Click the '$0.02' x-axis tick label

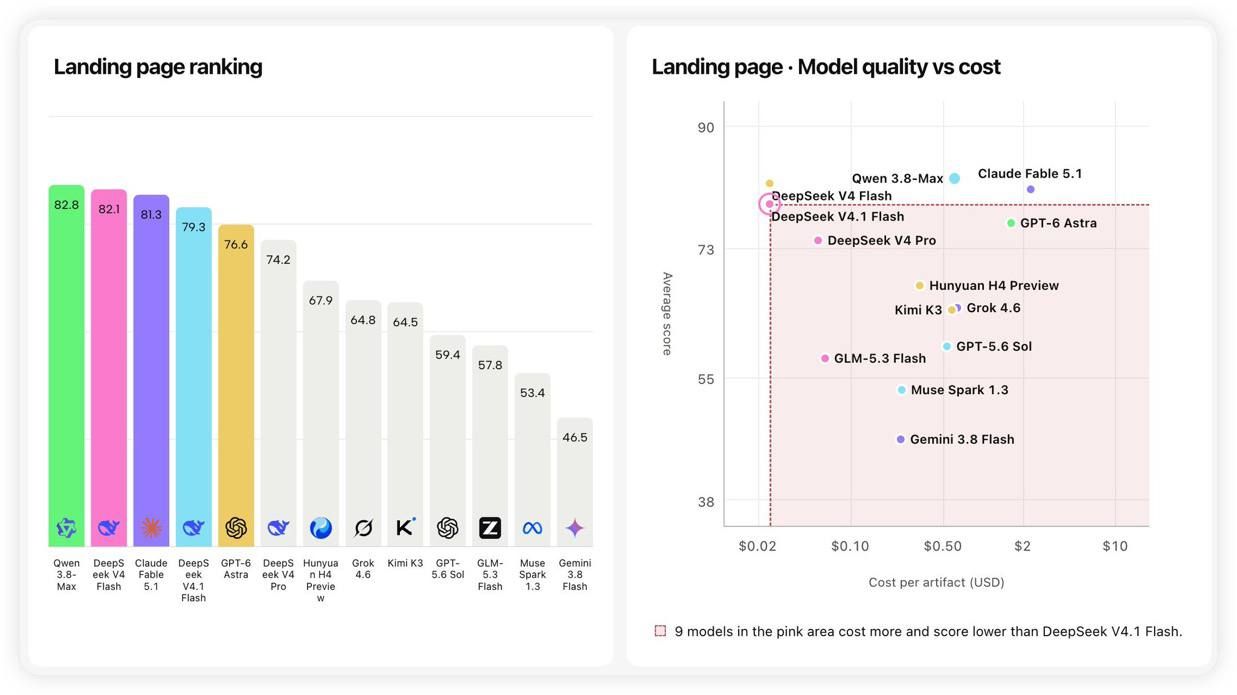[x=756, y=546]
